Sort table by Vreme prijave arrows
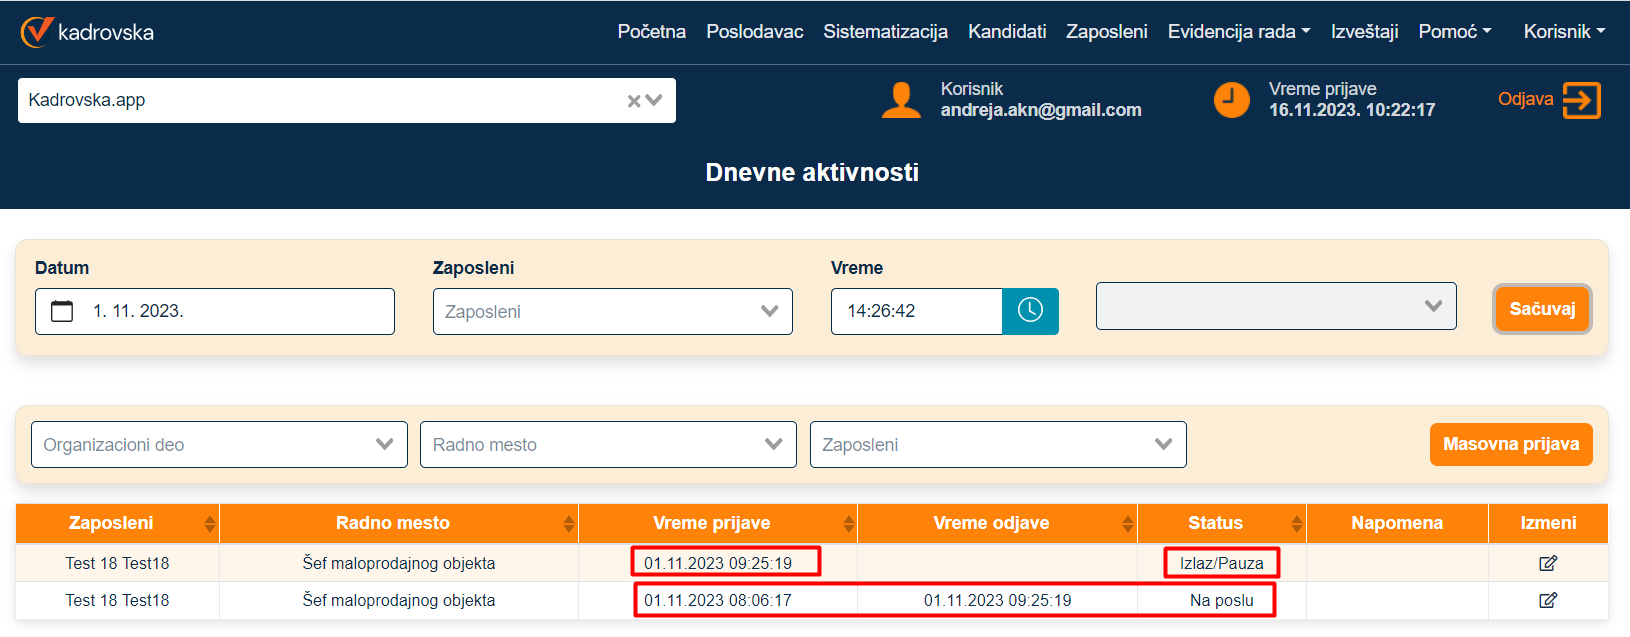1630x637 pixels. (x=848, y=523)
